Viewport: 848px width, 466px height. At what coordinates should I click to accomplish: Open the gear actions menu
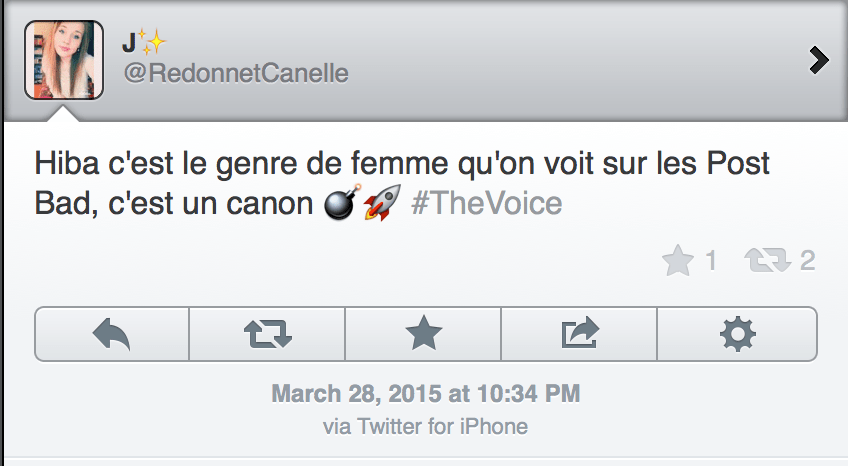coord(737,333)
